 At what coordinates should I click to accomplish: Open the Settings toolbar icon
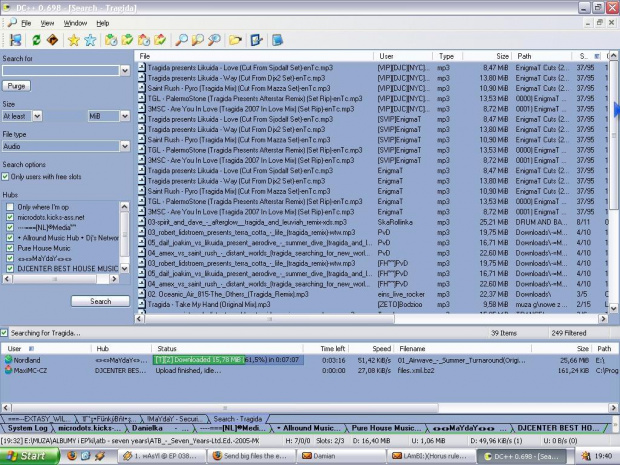pos(257,40)
